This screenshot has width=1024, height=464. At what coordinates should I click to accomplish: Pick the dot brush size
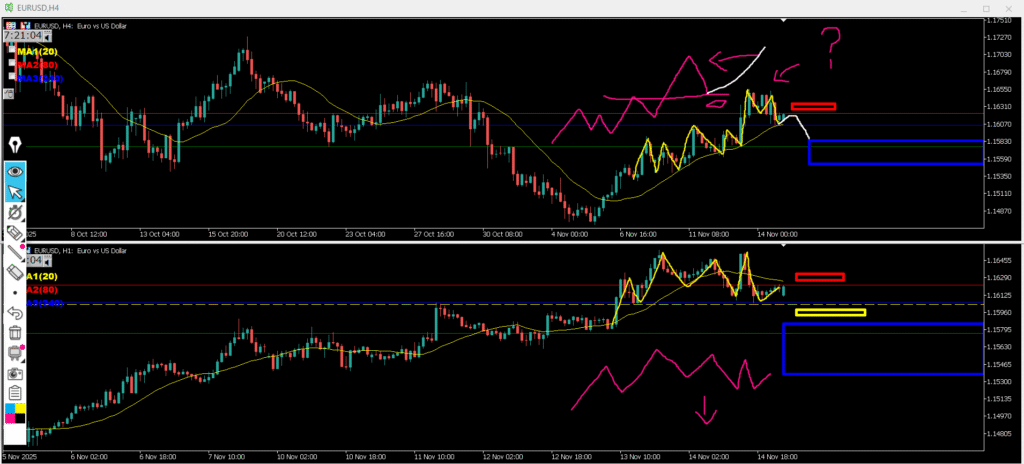(x=15, y=293)
